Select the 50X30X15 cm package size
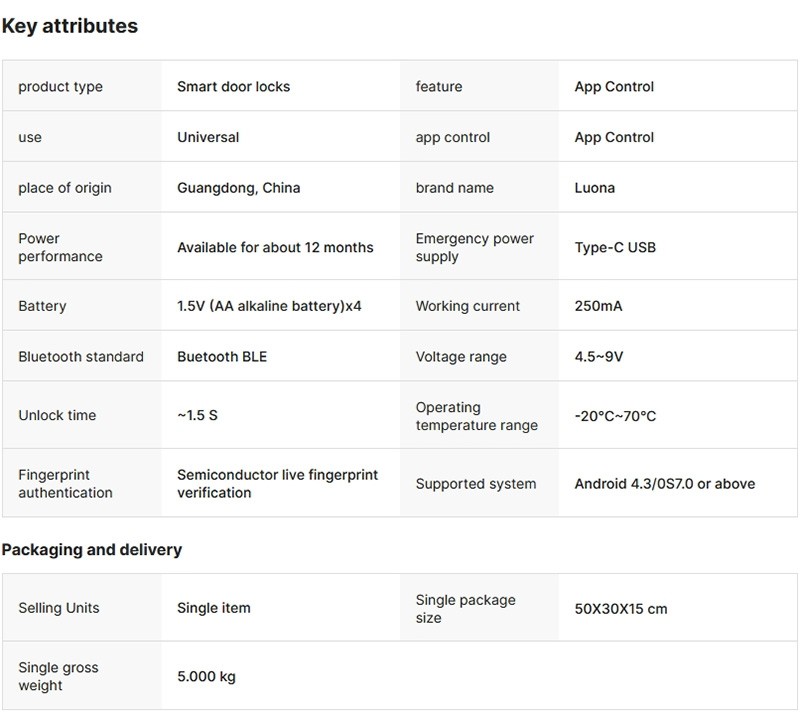Image resolution: width=800 pixels, height=721 pixels. click(620, 608)
